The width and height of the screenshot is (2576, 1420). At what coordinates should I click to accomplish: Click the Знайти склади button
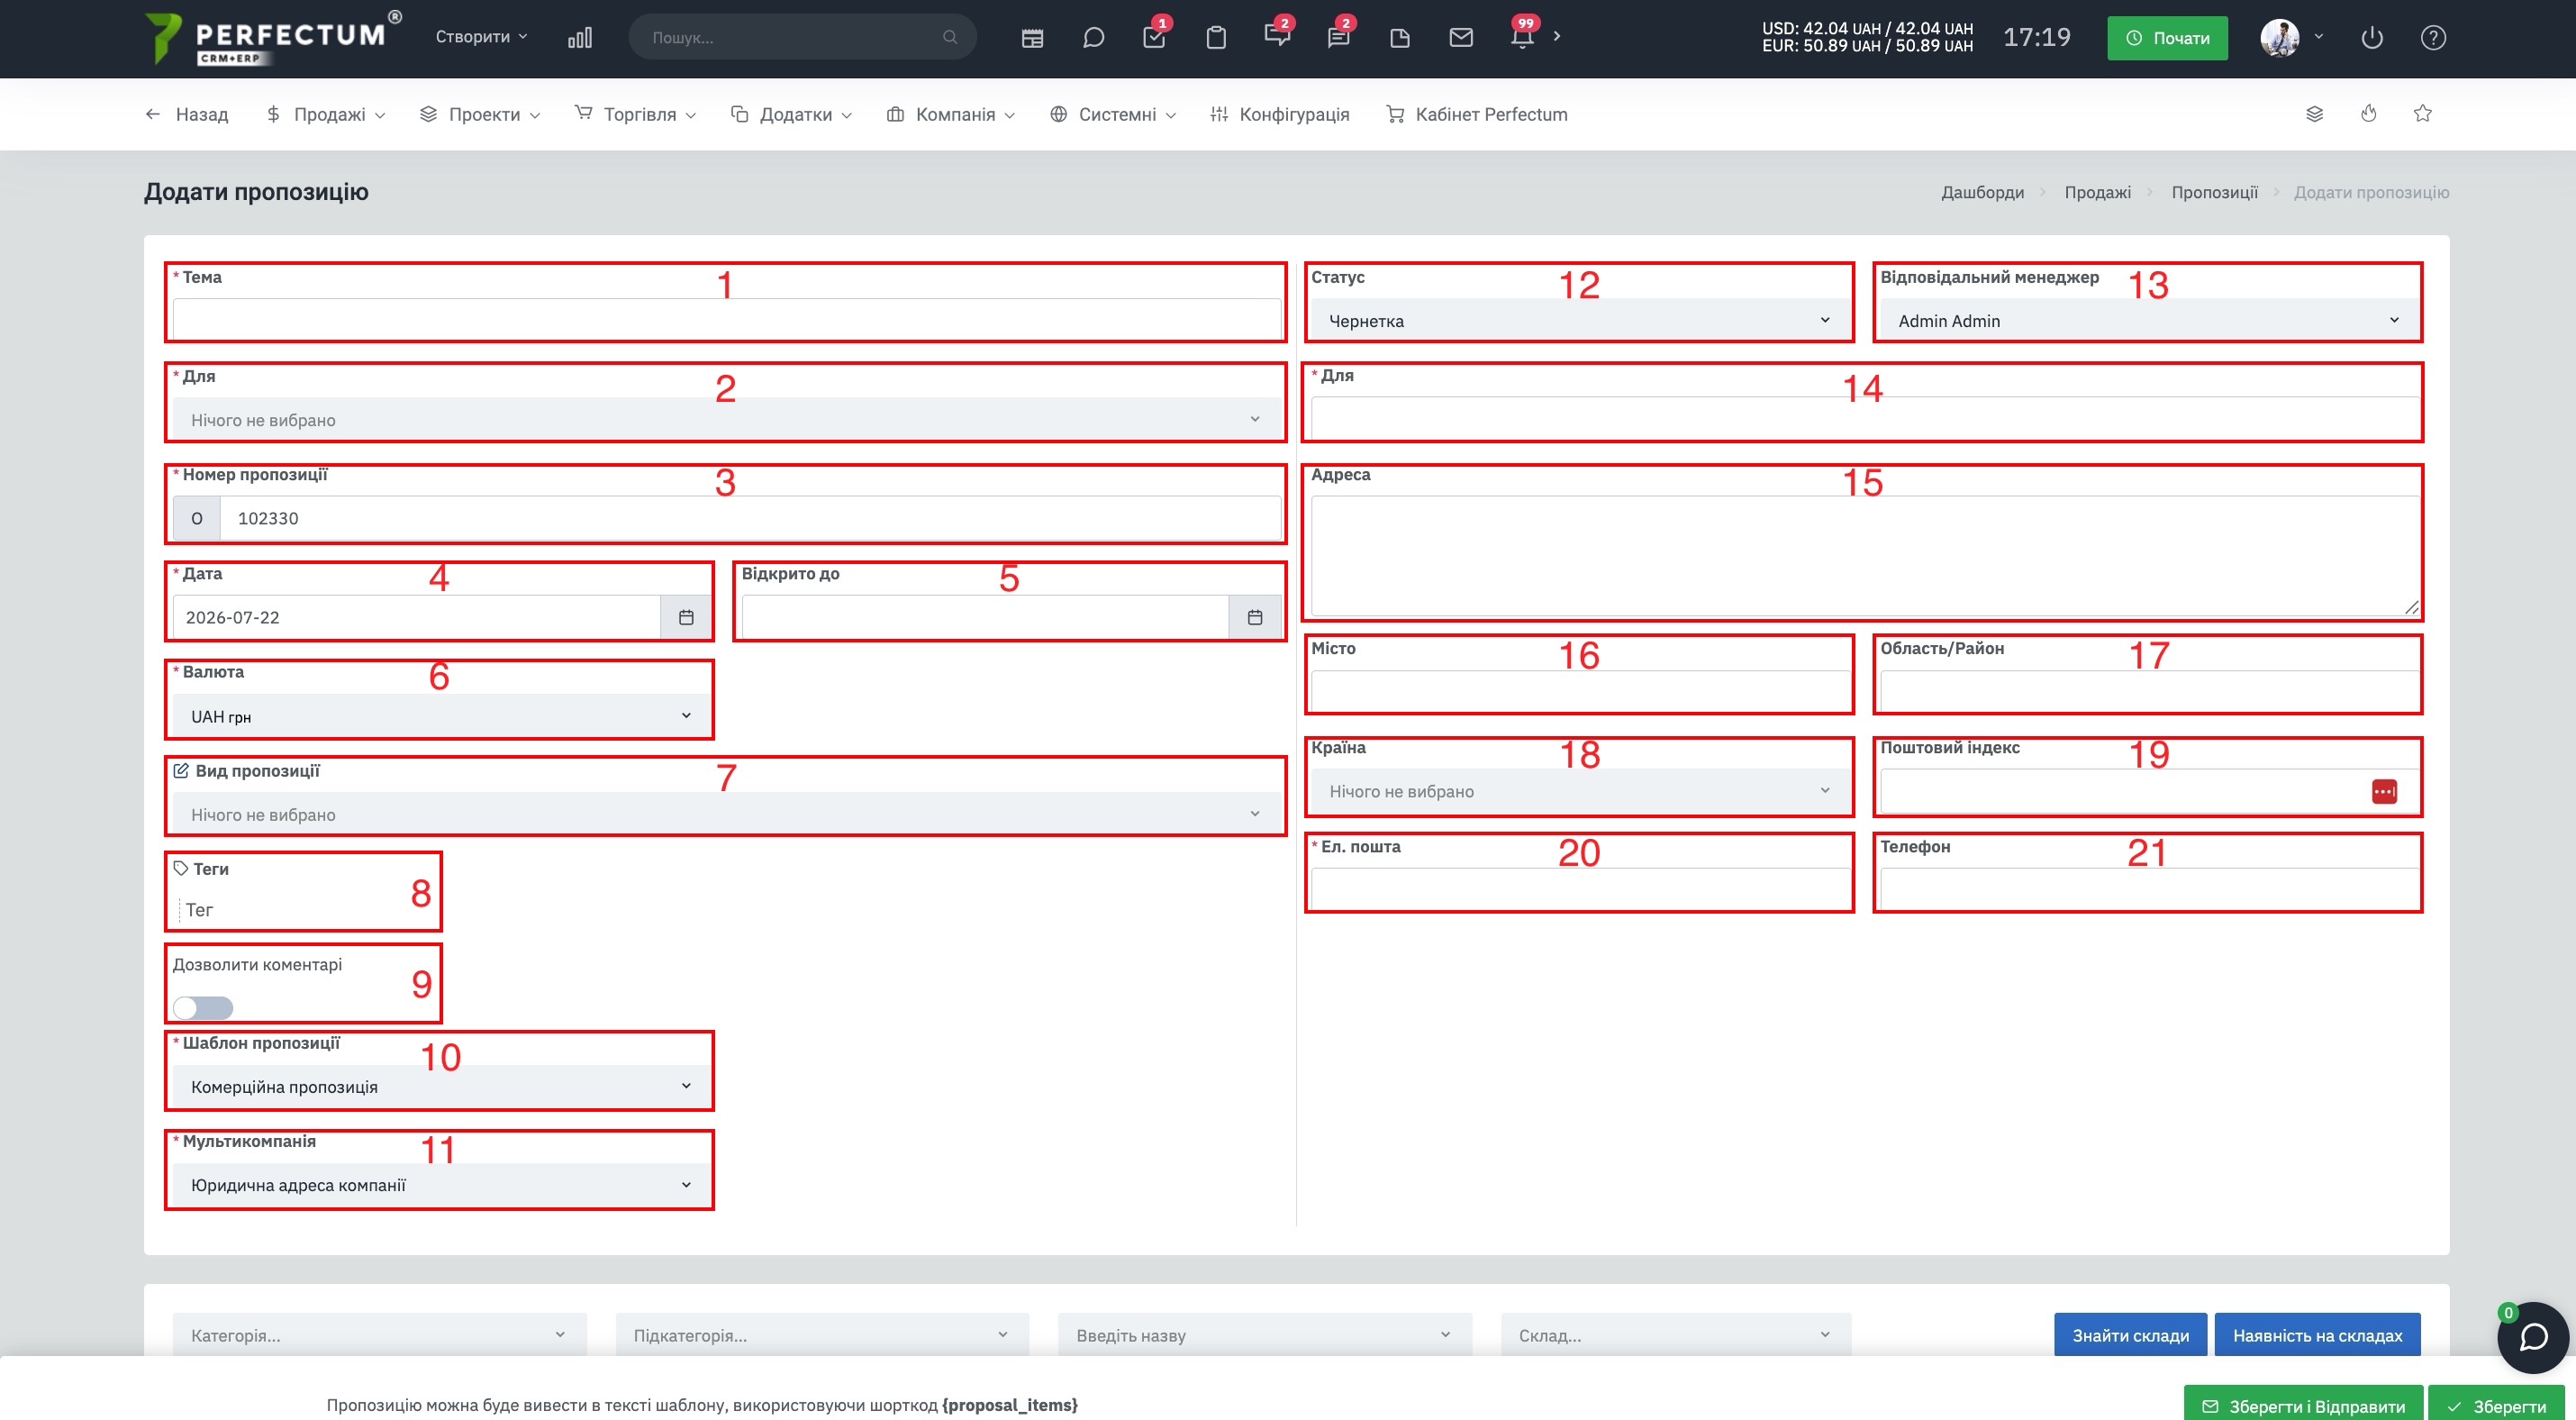2130,1335
